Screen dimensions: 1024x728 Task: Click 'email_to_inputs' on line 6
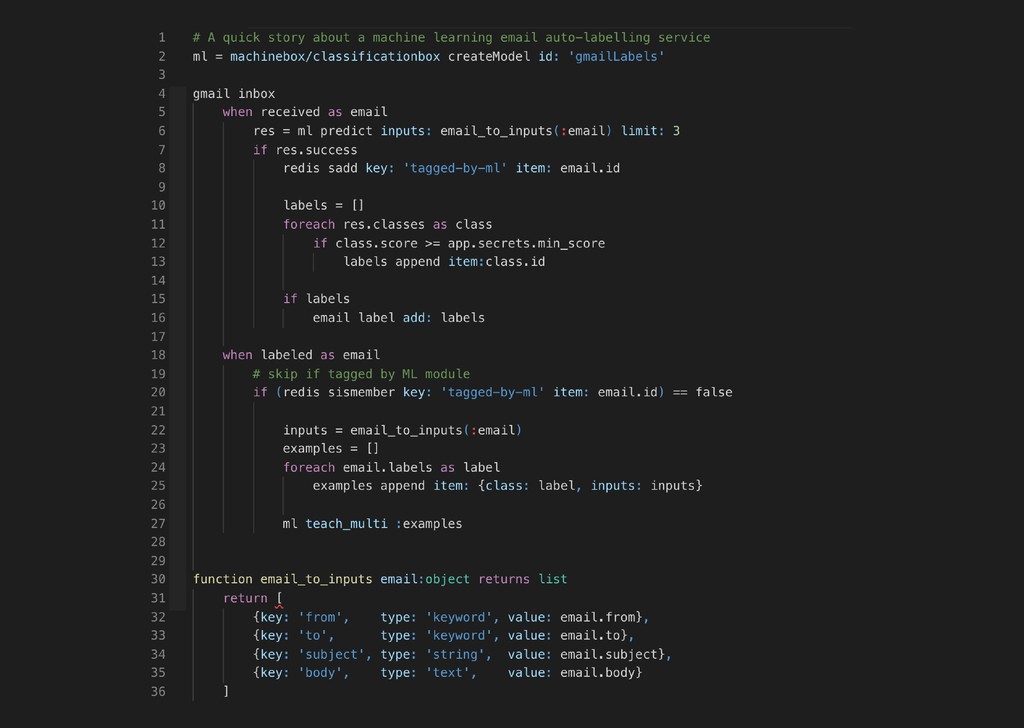pos(496,131)
